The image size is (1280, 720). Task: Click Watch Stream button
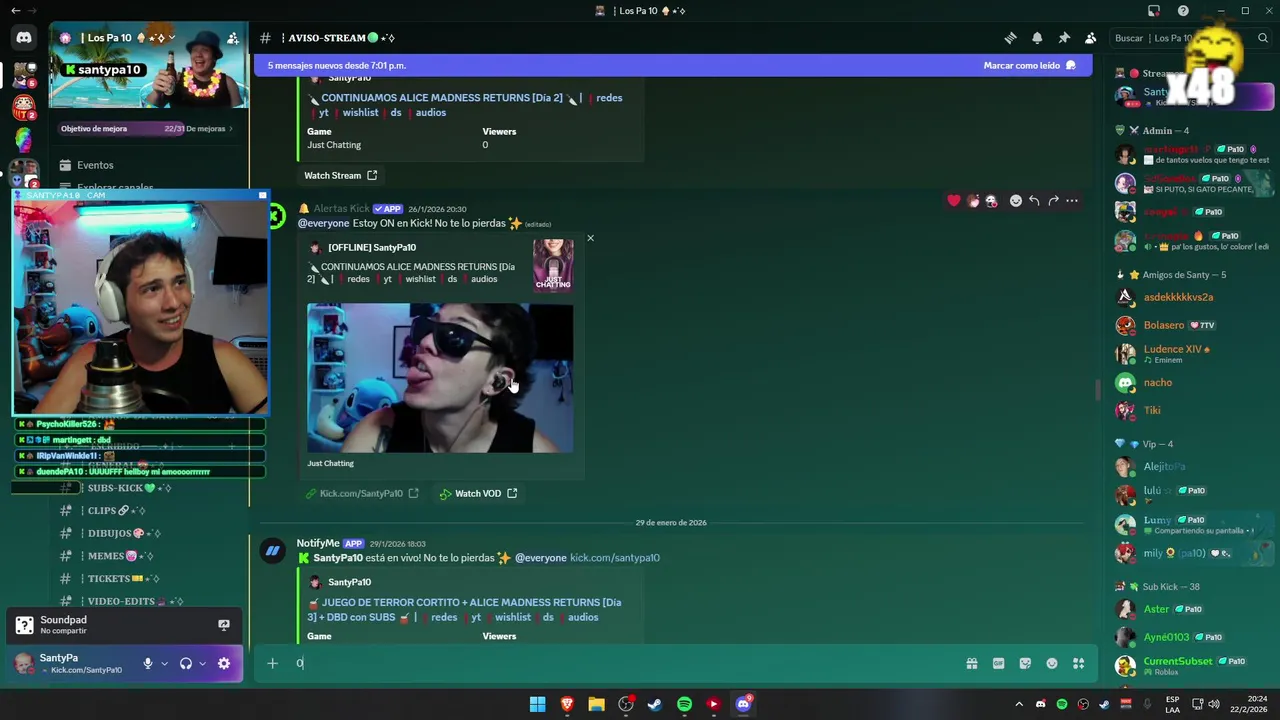pyautogui.click(x=340, y=175)
